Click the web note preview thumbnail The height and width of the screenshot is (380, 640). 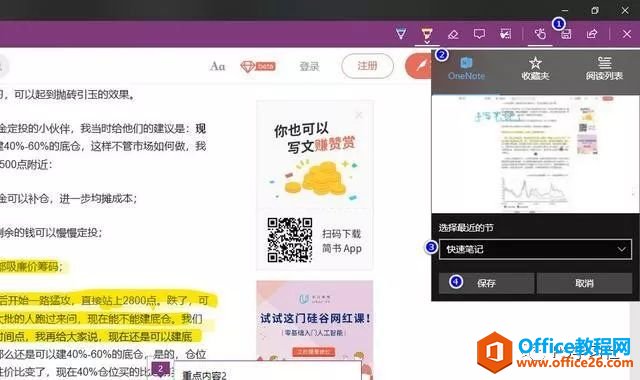(x=535, y=154)
